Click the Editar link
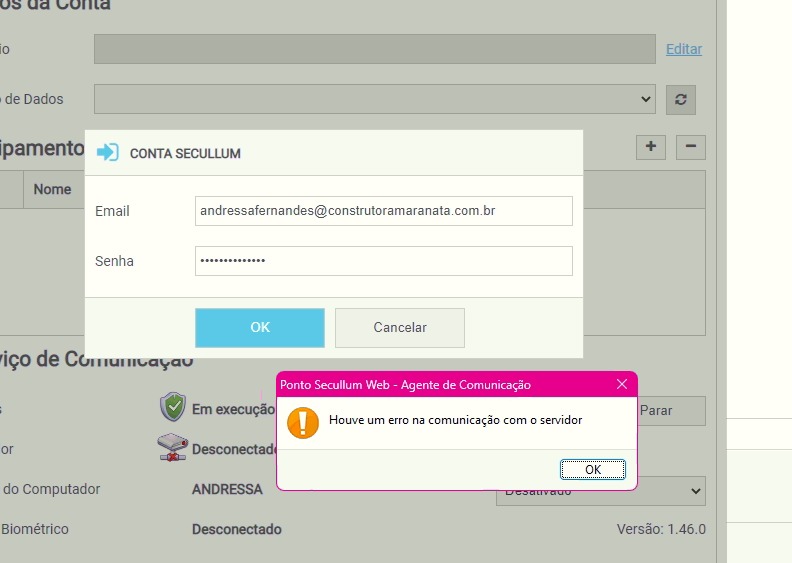792x563 pixels. coord(684,49)
